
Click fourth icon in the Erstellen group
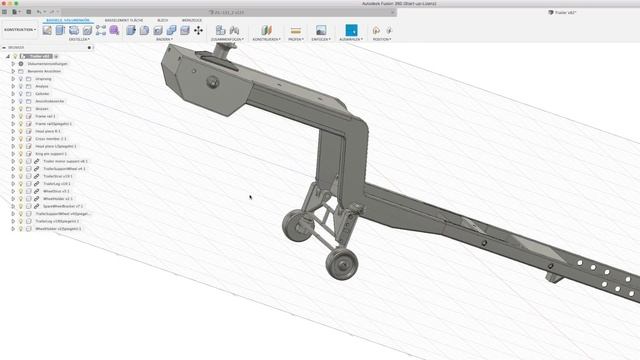point(87,30)
